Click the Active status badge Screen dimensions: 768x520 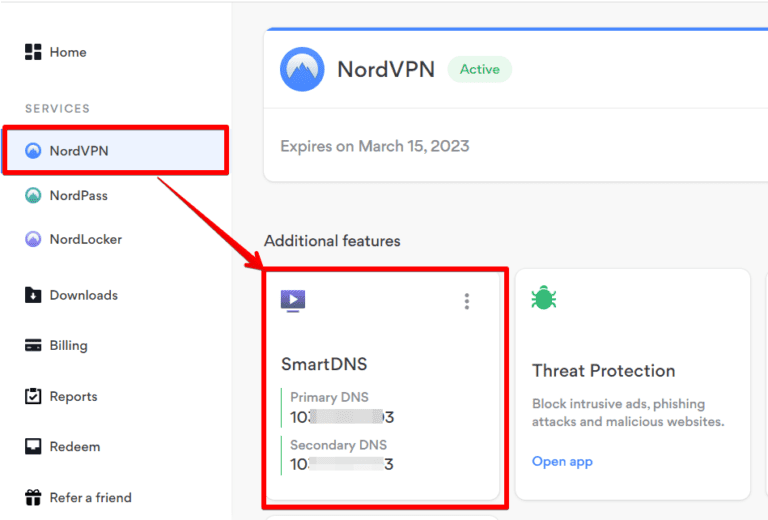[x=479, y=70]
